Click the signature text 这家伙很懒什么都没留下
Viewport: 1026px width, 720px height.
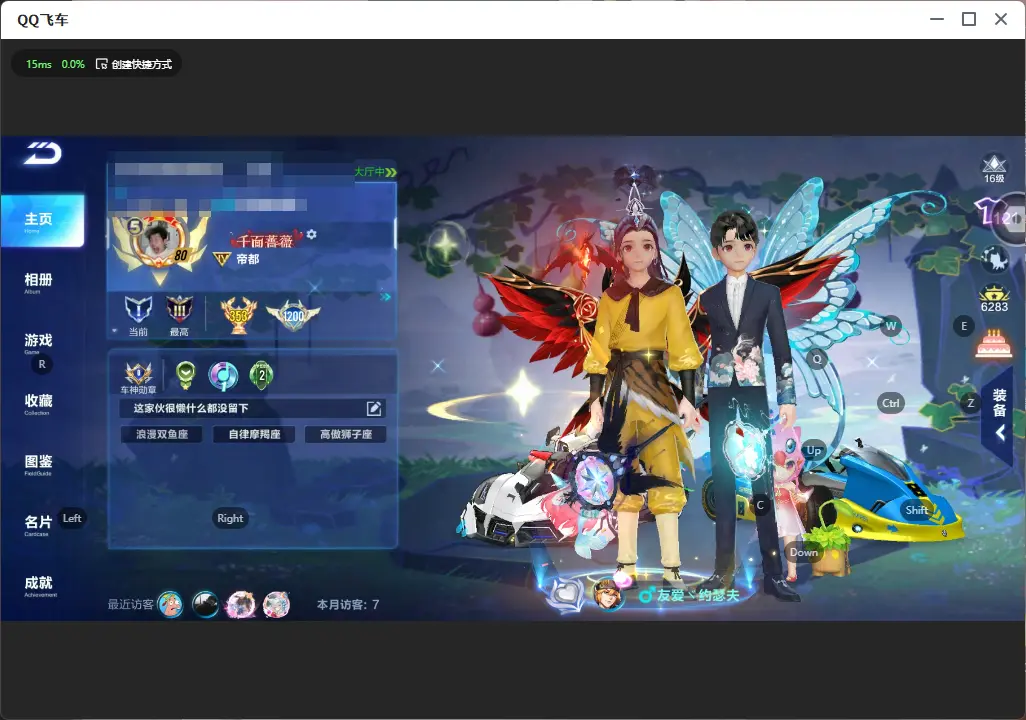pyautogui.click(x=191, y=408)
